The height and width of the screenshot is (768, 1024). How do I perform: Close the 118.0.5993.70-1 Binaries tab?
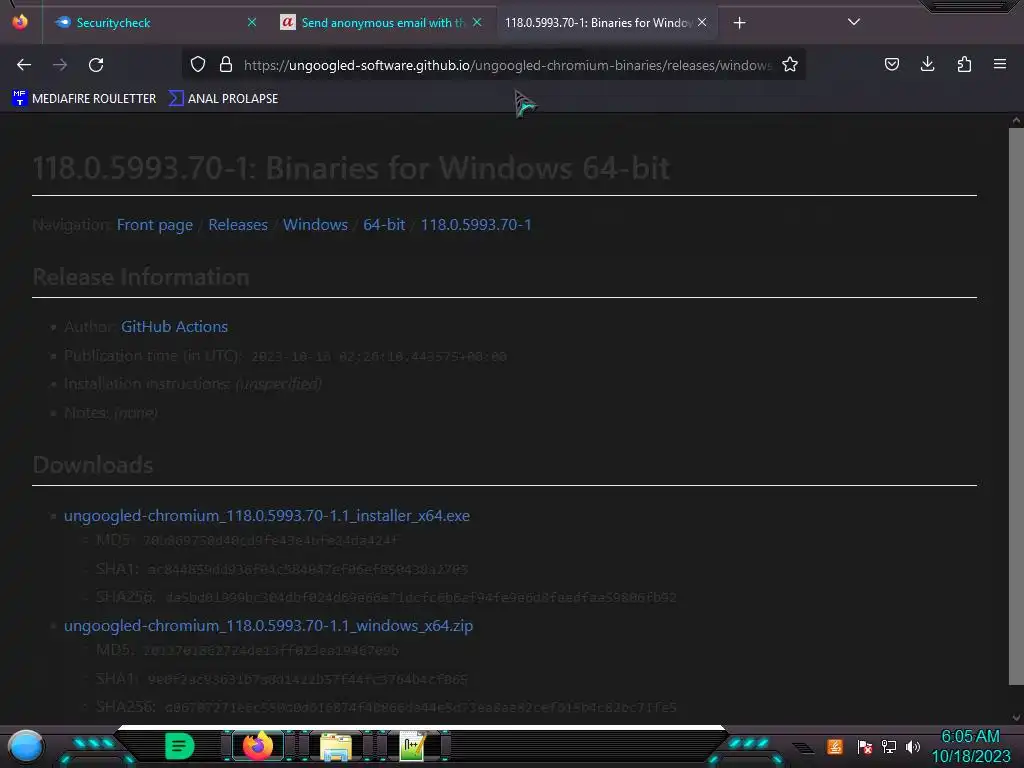[x=702, y=22]
